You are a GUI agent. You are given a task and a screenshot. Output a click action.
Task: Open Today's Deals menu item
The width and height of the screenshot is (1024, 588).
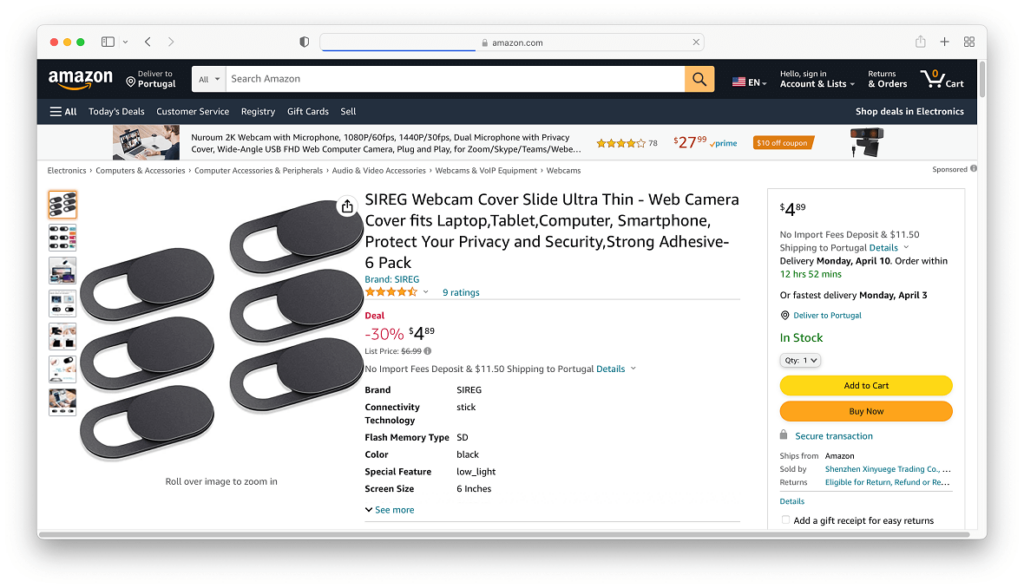pyautogui.click(x=116, y=111)
